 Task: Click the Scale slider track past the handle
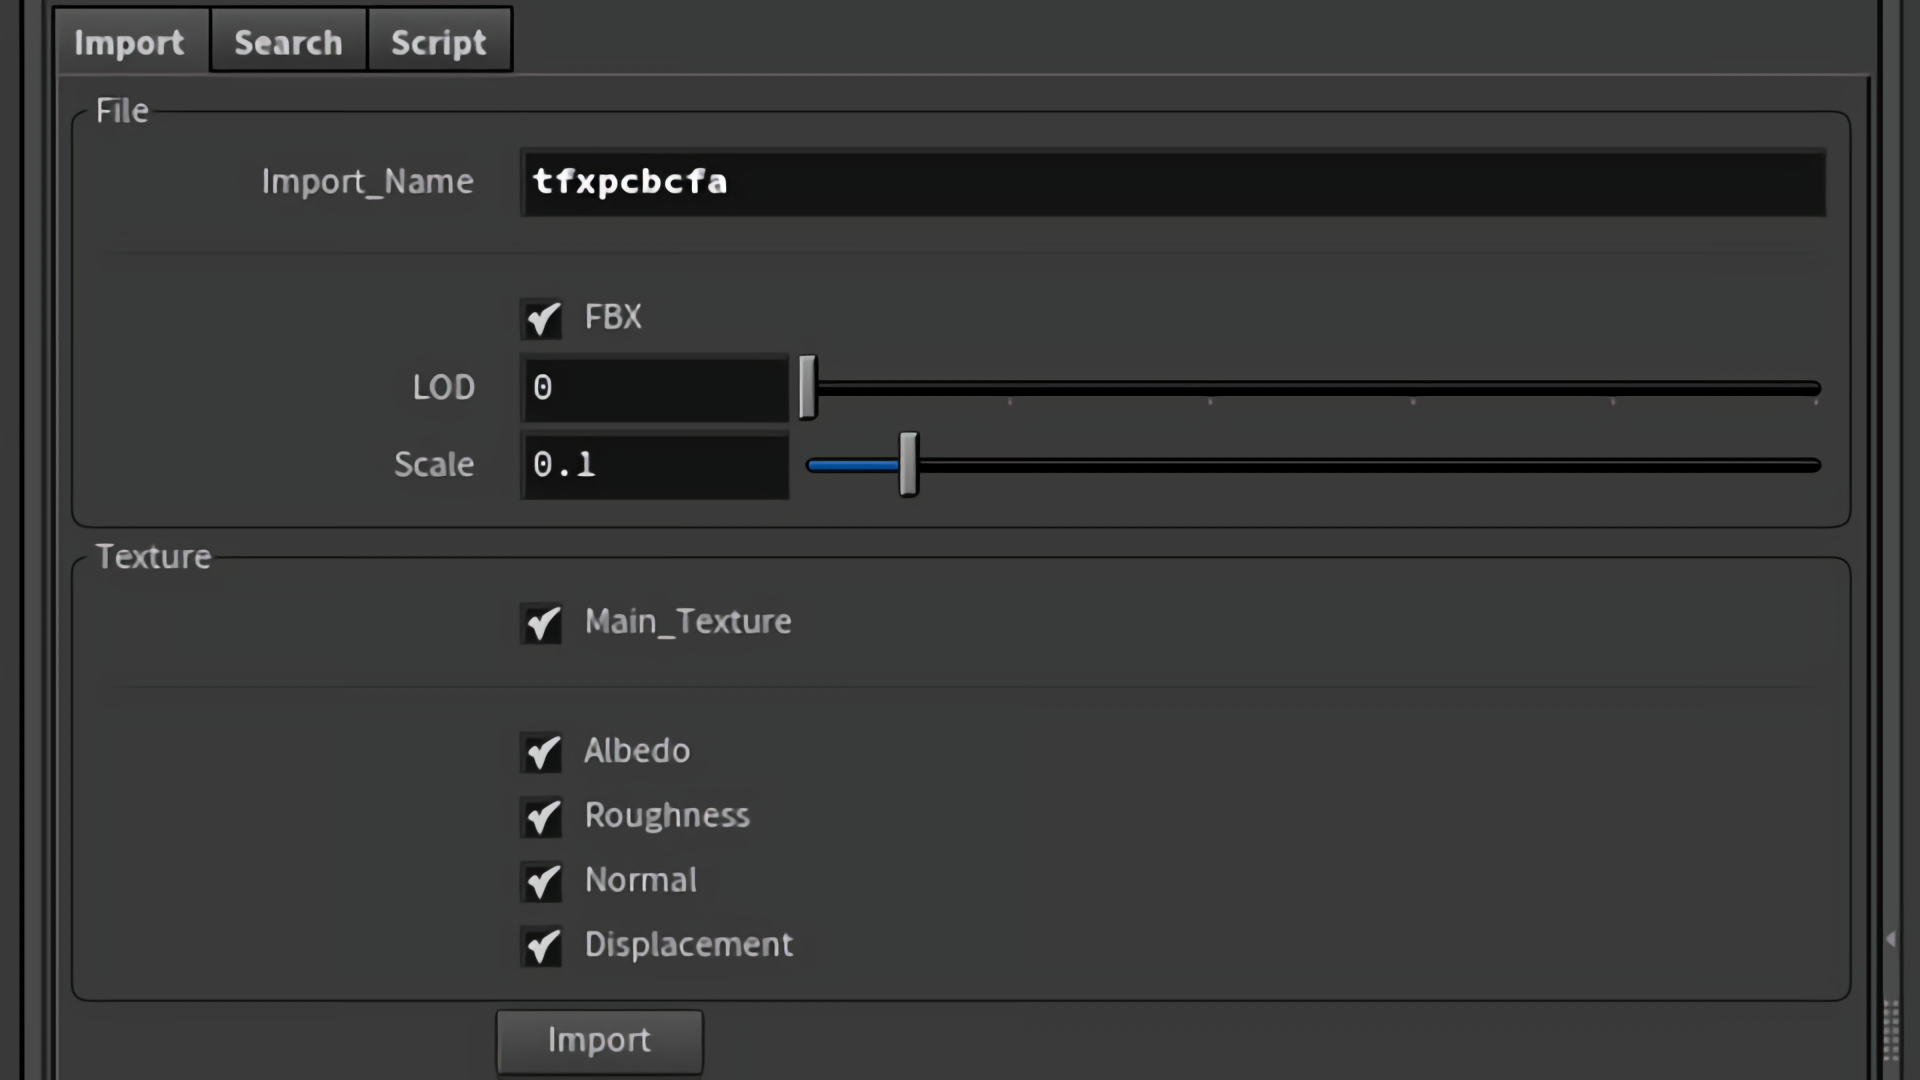(1400, 465)
